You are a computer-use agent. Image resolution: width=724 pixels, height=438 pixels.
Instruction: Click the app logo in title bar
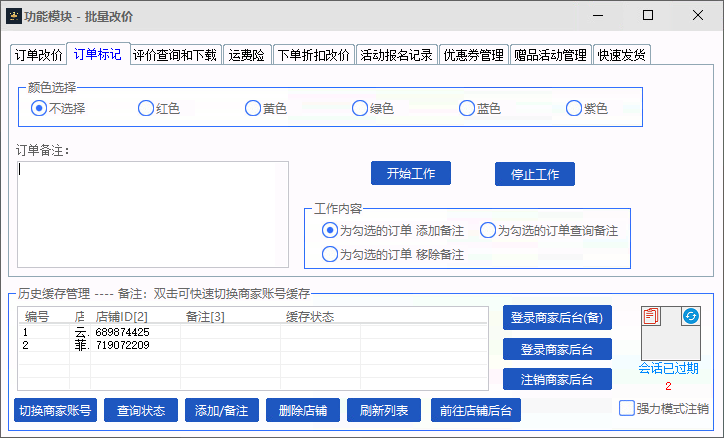point(15,16)
